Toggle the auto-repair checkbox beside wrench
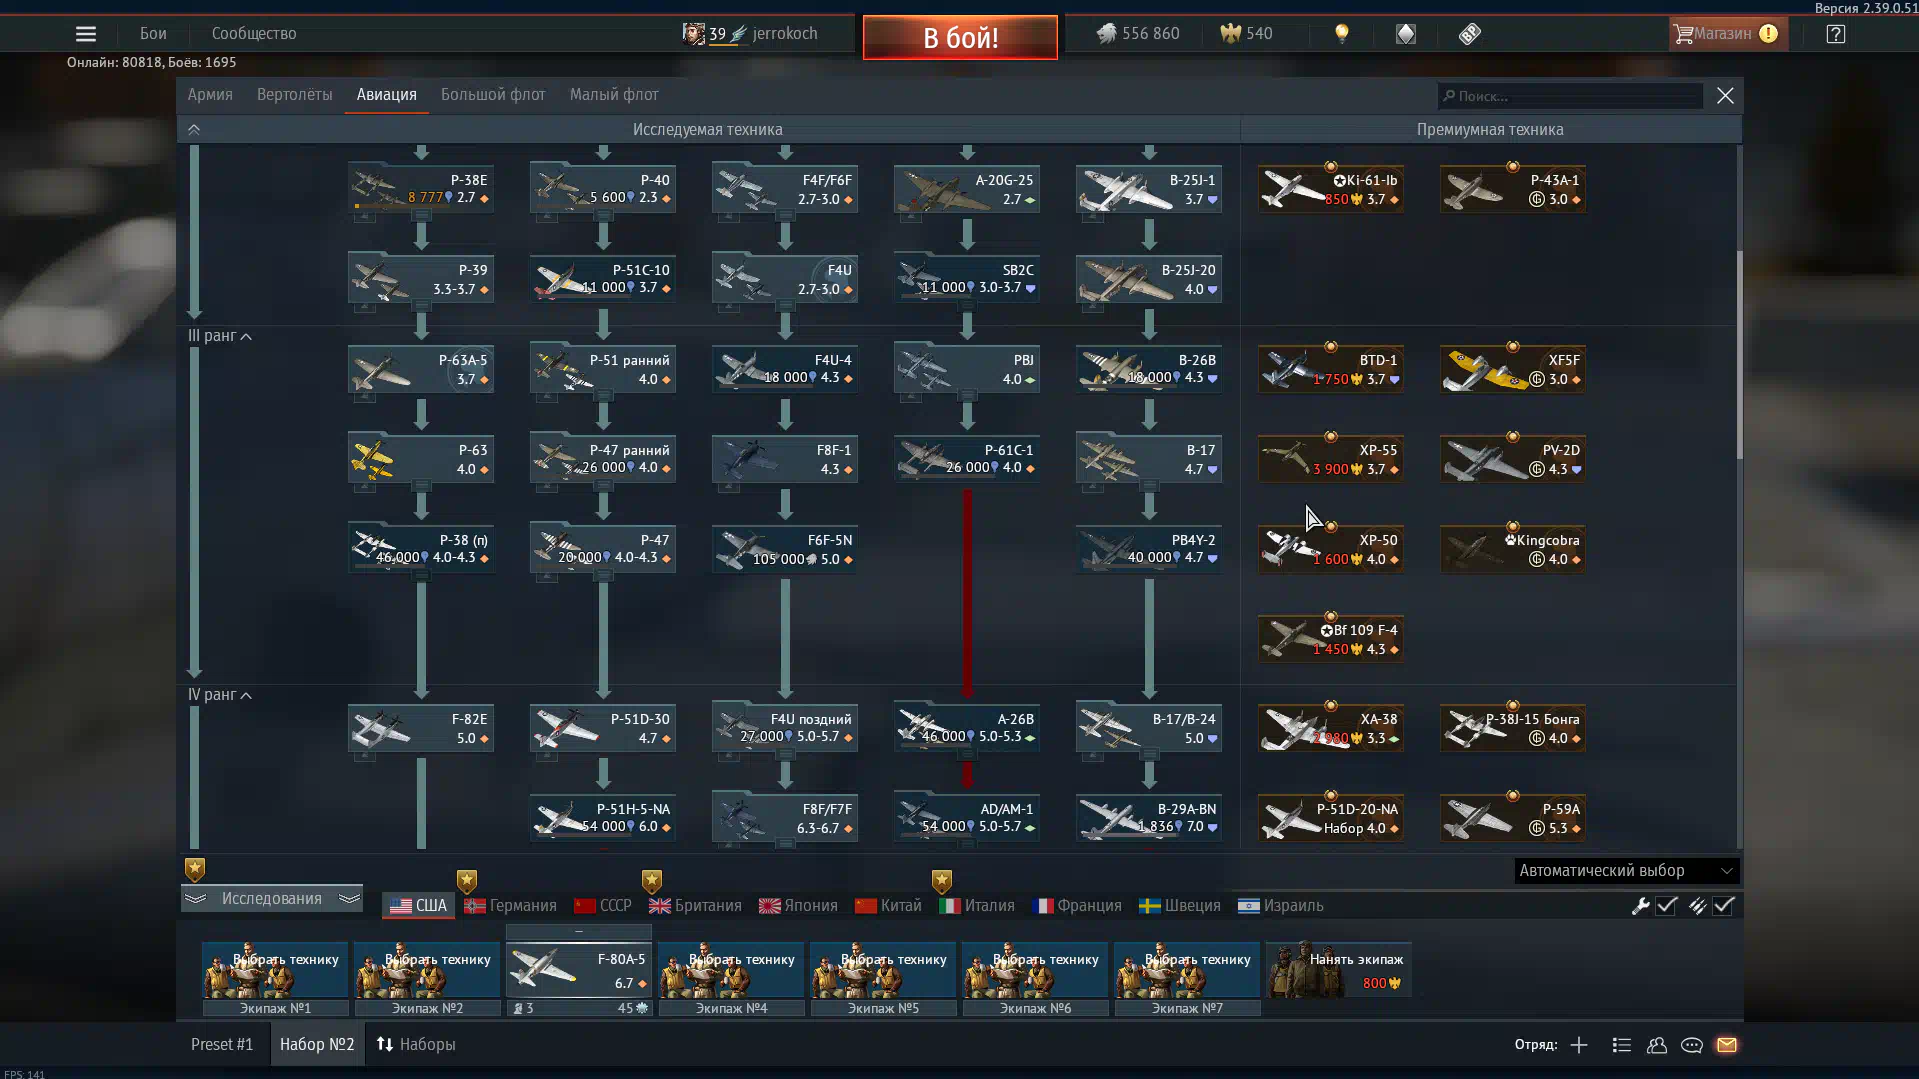This screenshot has width=1919, height=1079. click(x=1666, y=906)
